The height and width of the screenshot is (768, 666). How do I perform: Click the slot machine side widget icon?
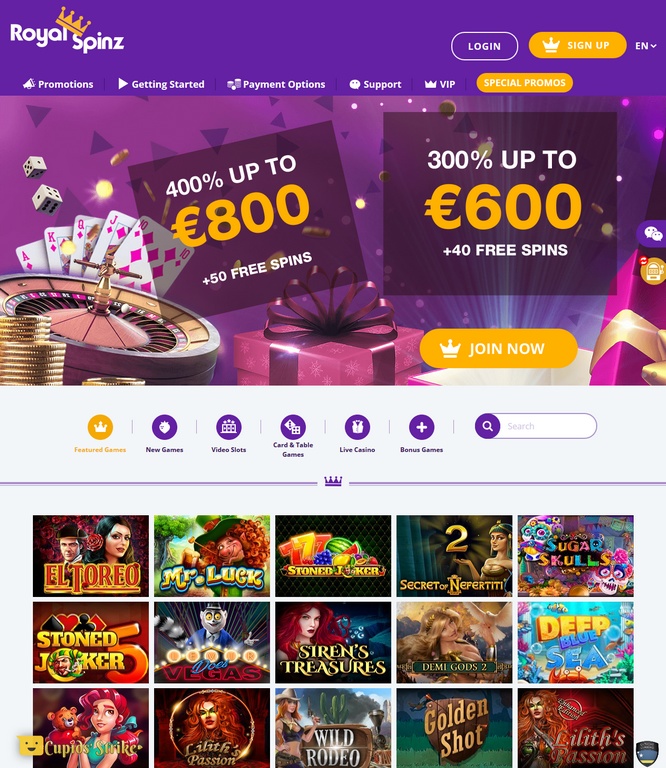654,270
